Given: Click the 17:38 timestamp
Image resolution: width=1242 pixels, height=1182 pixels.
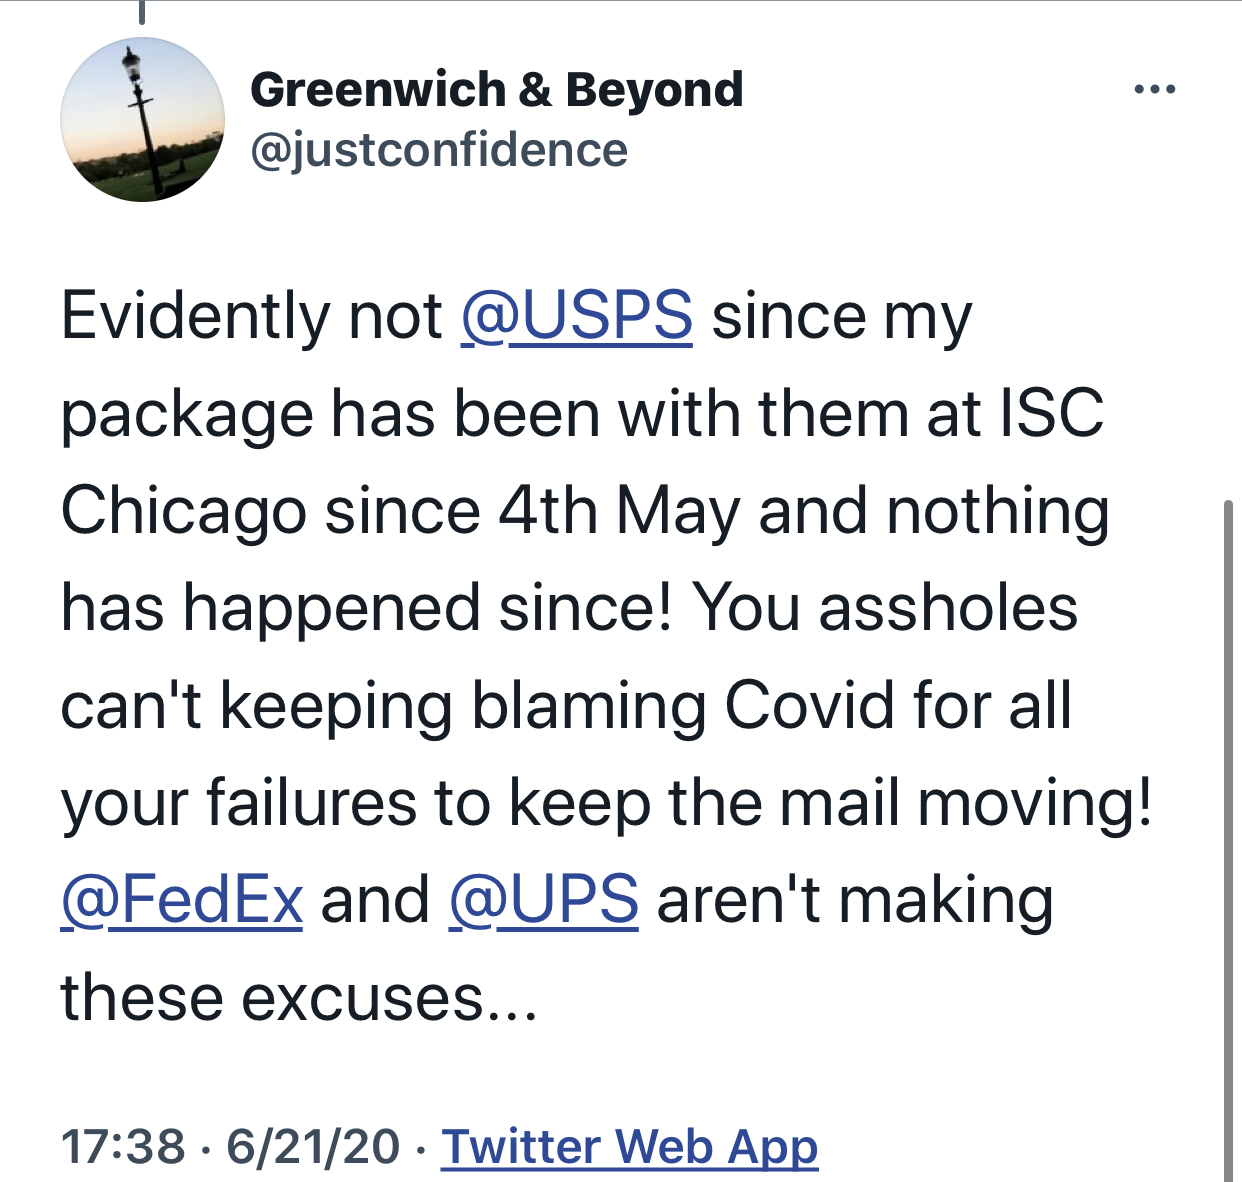Looking at the screenshot, I should (x=123, y=1146).
